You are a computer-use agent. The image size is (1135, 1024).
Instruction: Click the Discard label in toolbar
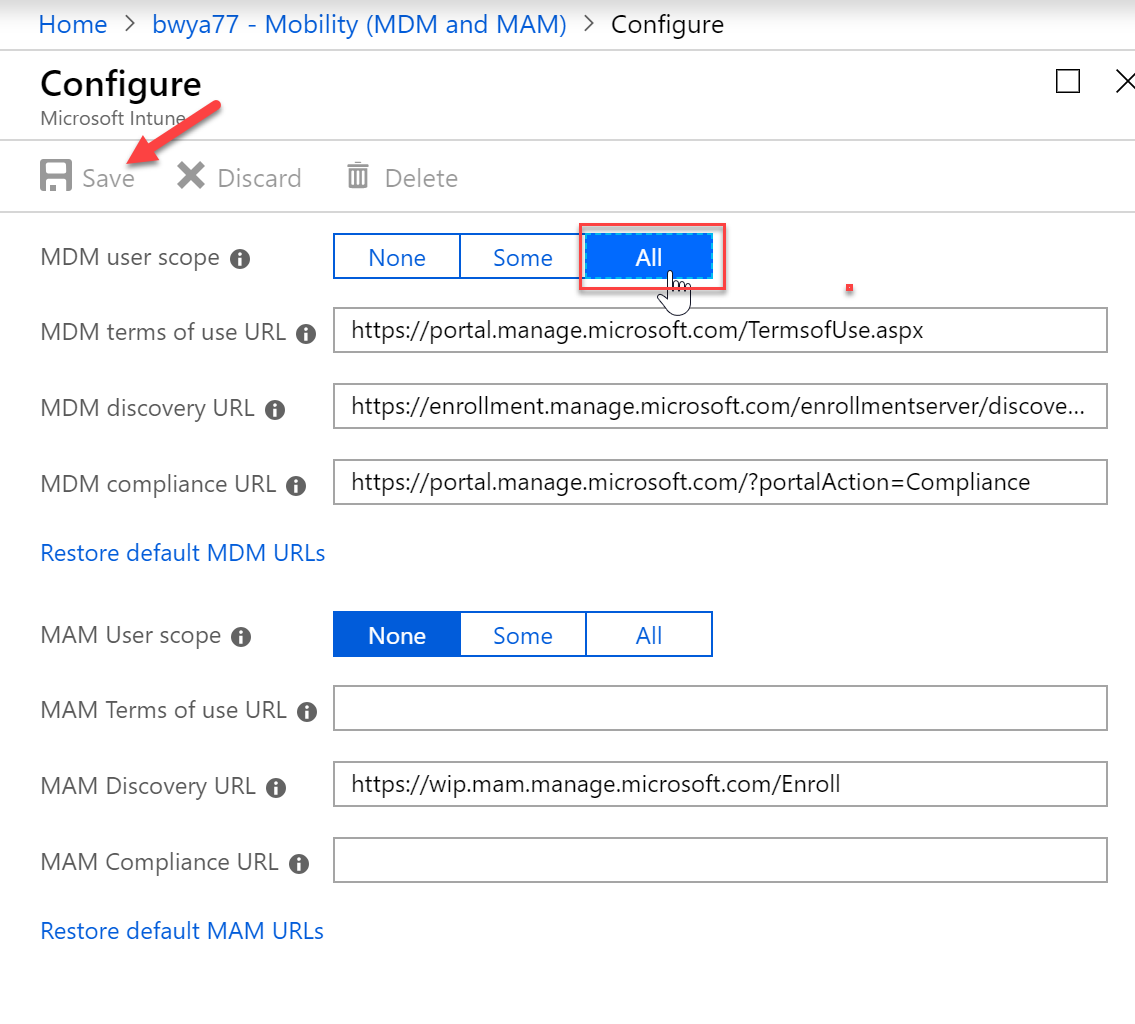coord(259,178)
